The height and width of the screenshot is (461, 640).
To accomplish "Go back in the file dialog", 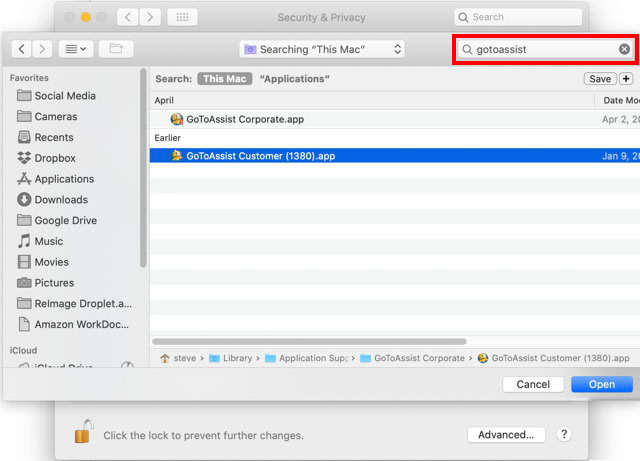I will click(22, 49).
